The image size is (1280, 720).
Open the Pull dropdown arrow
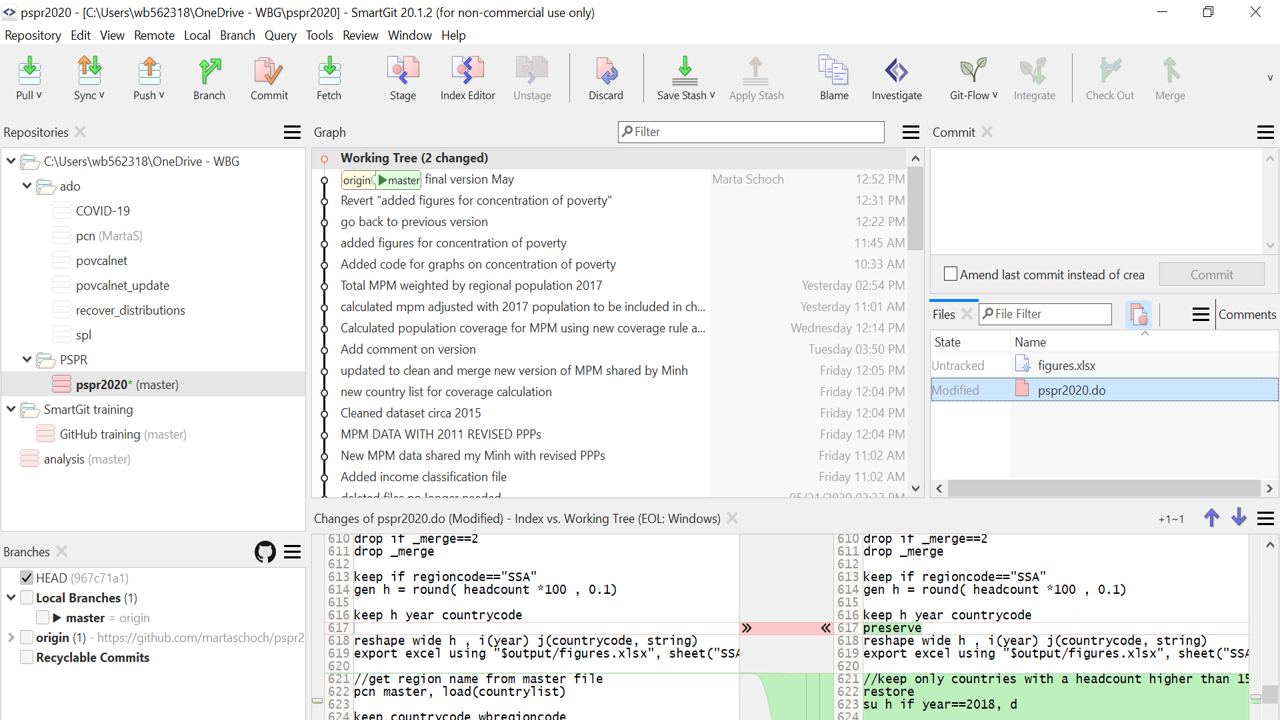(x=38, y=95)
